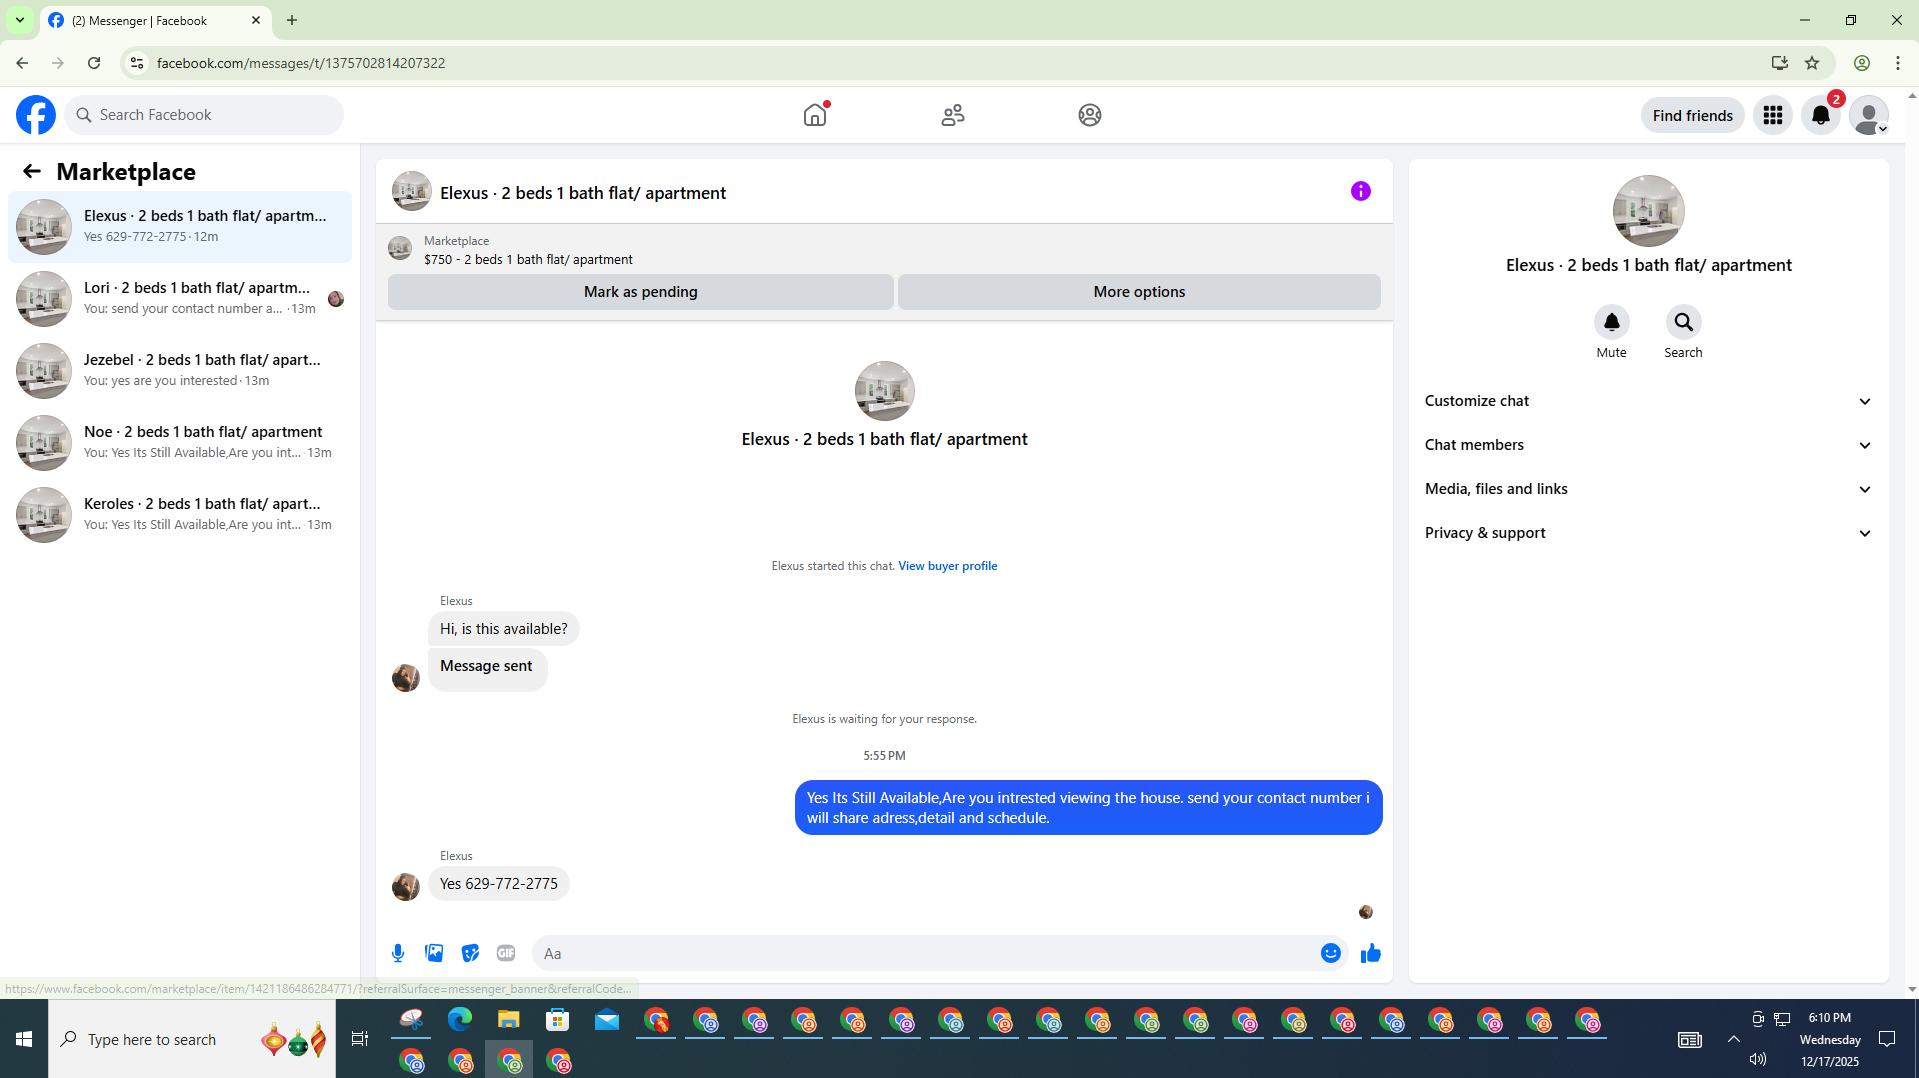1919x1078 pixels.
Task: Click the install app icon in address bar
Action: point(1779,63)
